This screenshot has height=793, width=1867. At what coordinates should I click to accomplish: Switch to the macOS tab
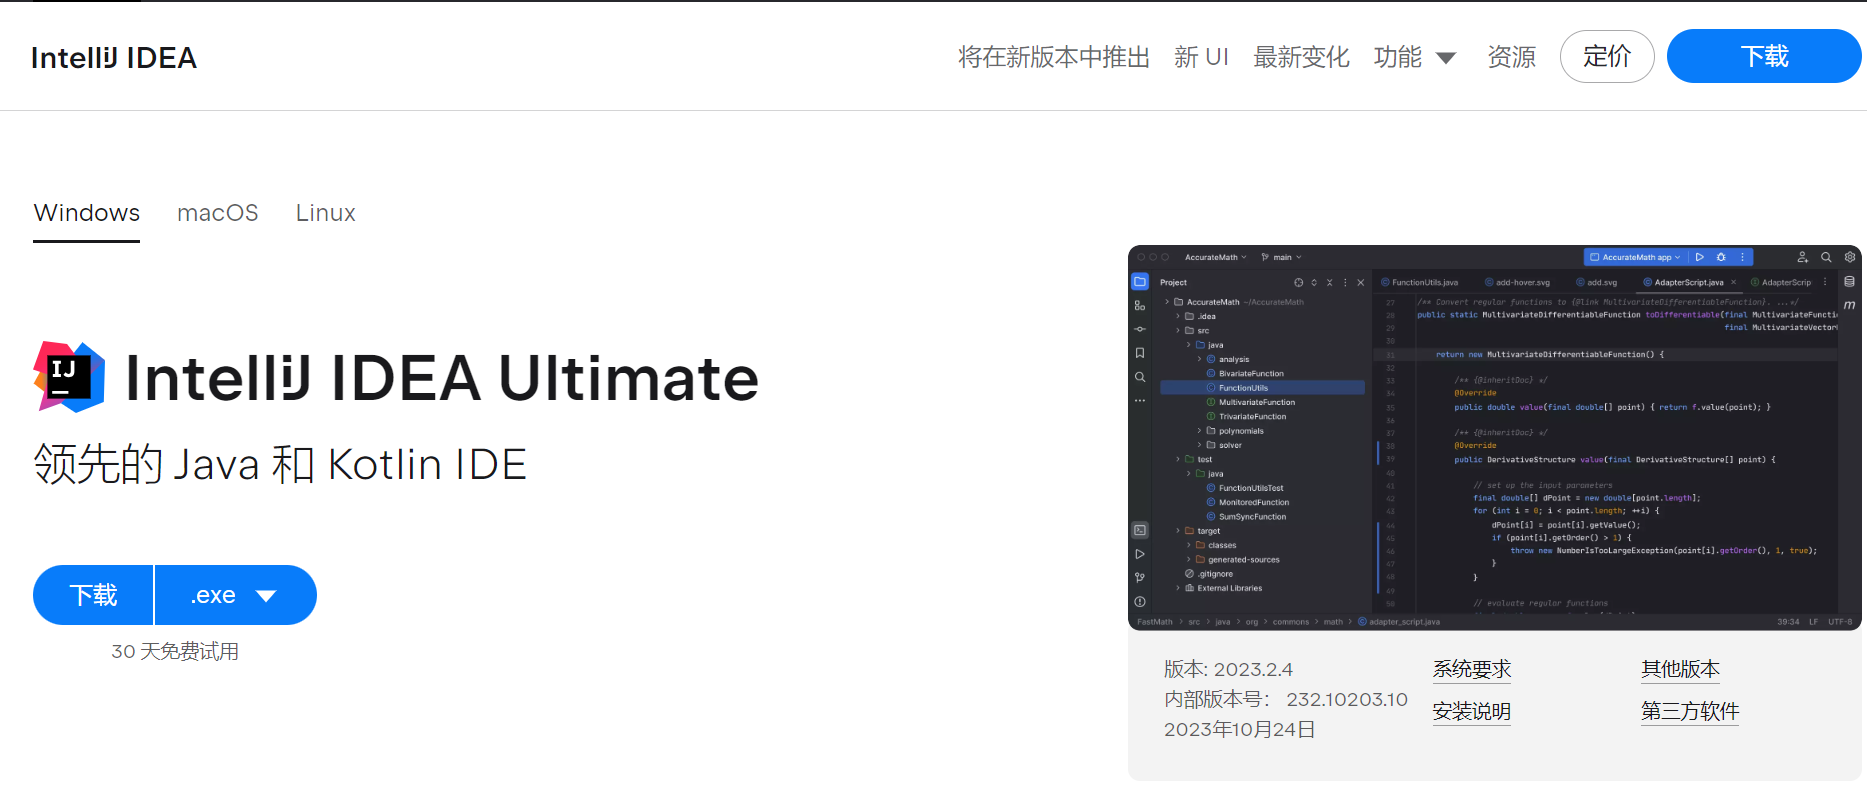coord(218,213)
